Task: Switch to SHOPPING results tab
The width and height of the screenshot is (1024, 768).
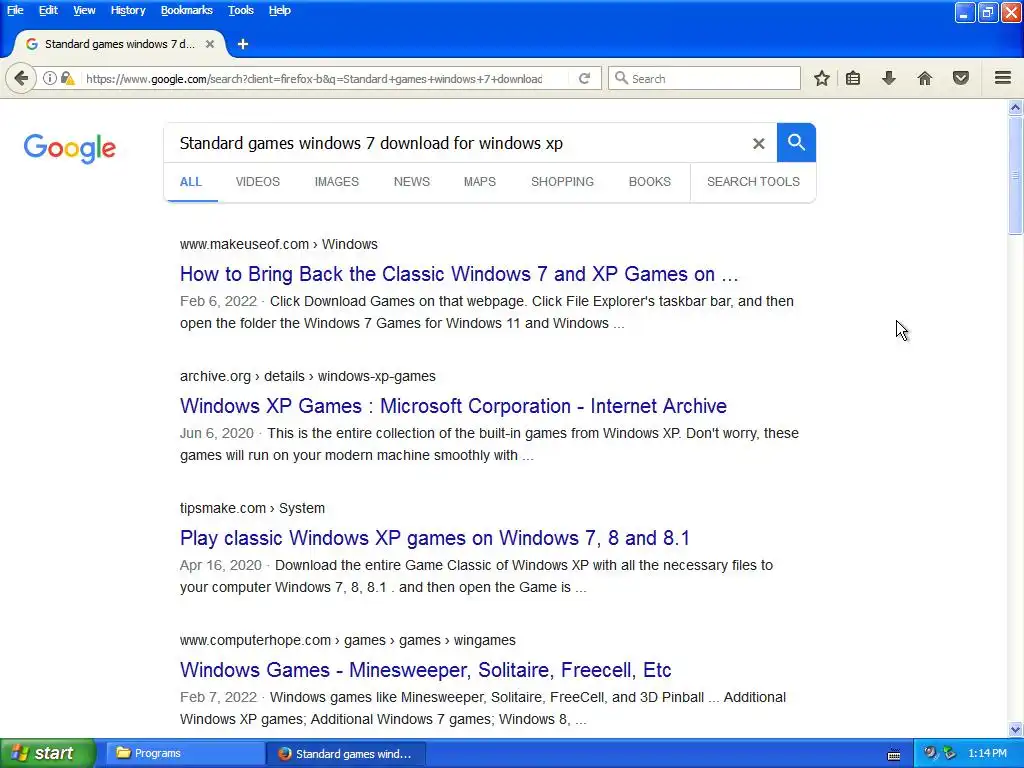Action: [562, 182]
